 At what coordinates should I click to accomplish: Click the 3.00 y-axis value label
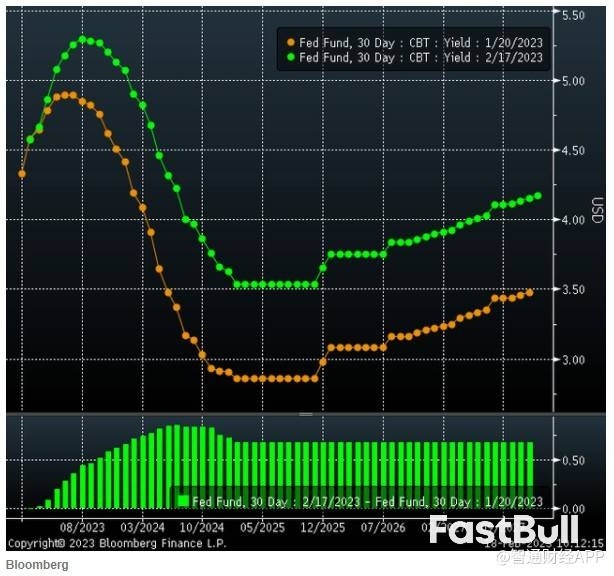[574, 359]
